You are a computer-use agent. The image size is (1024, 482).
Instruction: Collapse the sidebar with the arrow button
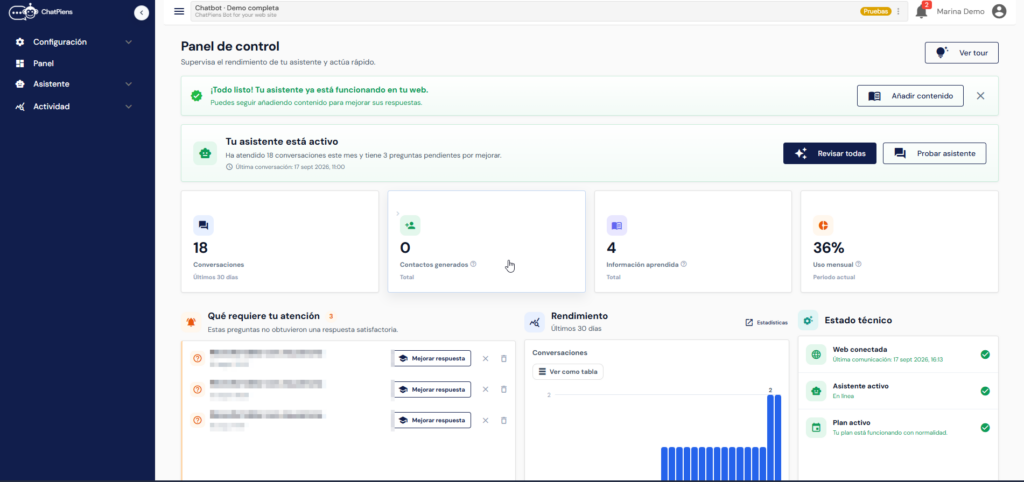[141, 12]
